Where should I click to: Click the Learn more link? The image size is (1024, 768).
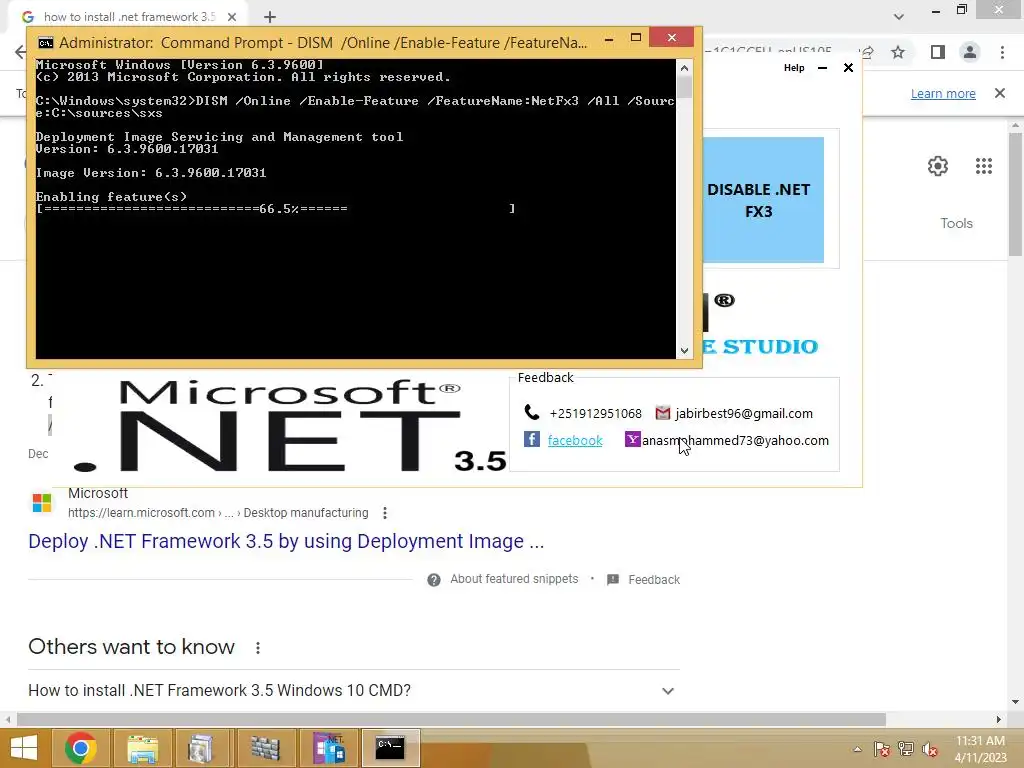tap(943, 93)
